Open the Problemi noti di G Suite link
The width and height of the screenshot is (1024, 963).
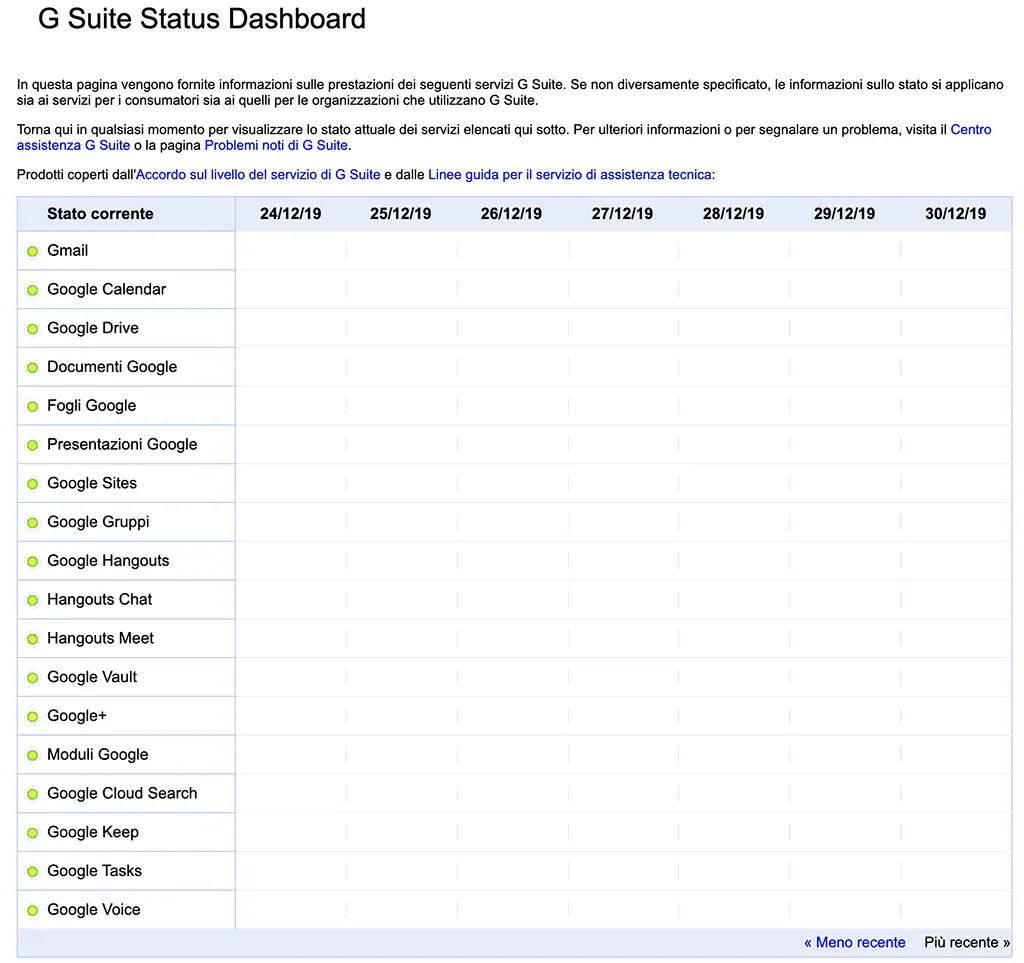pos(276,145)
